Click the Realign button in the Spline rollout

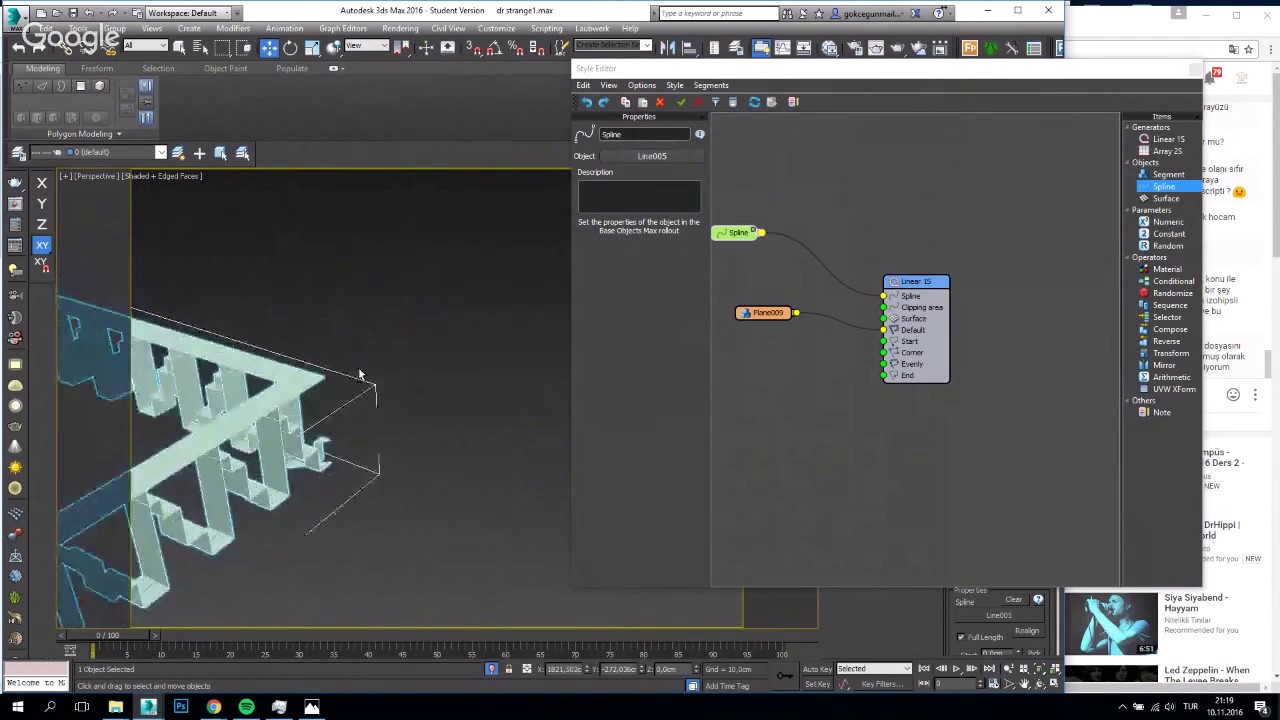pyautogui.click(x=1027, y=631)
